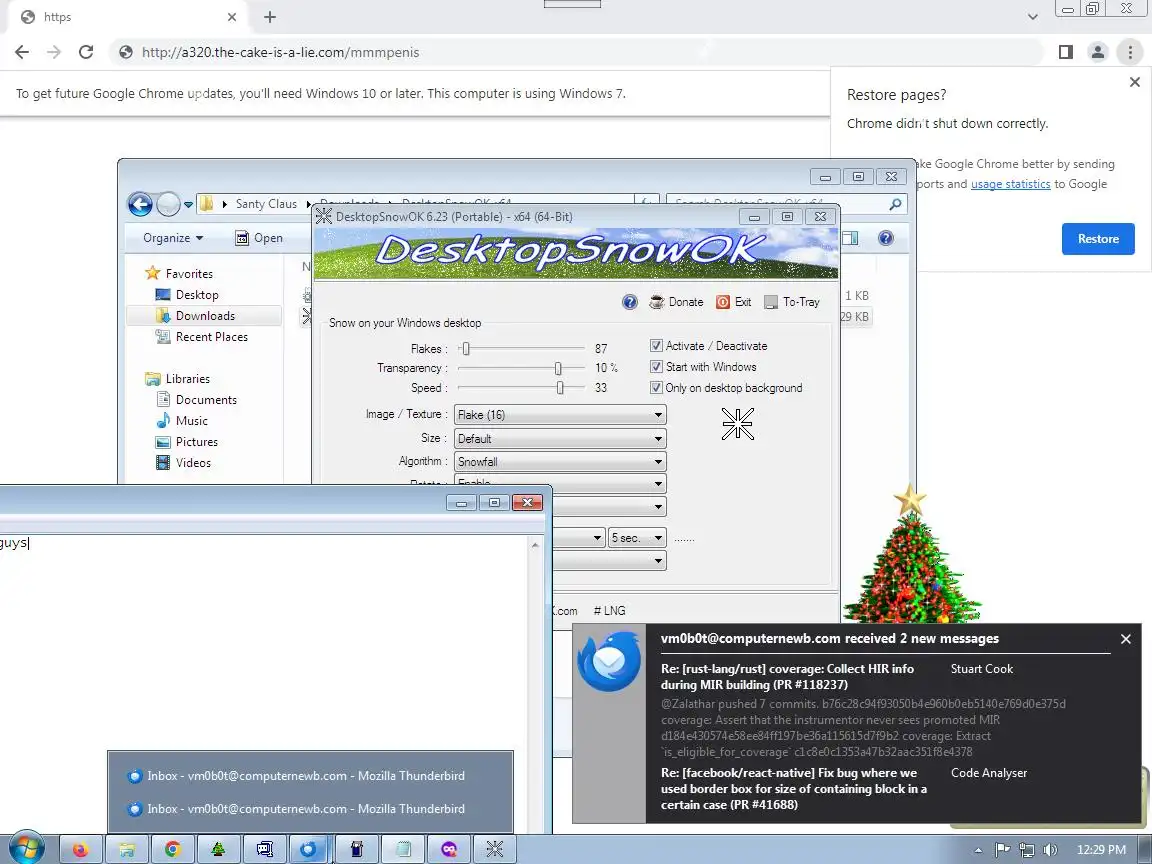Go back in Chrome
The width and height of the screenshot is (1152, 864).
coord(22,52)
